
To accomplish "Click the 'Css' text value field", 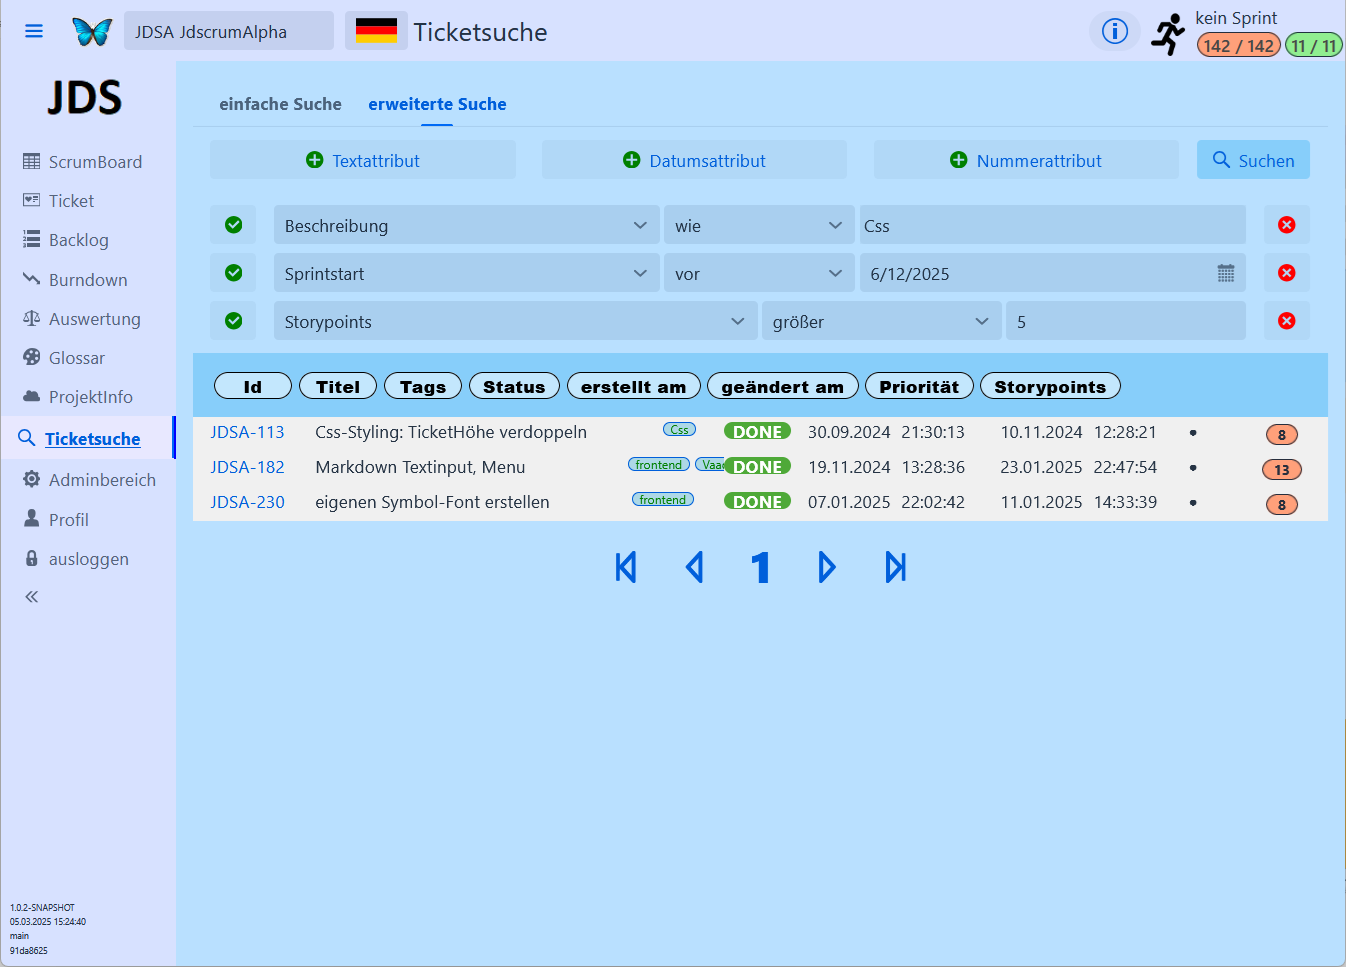I will click(x=1053, y=225).
